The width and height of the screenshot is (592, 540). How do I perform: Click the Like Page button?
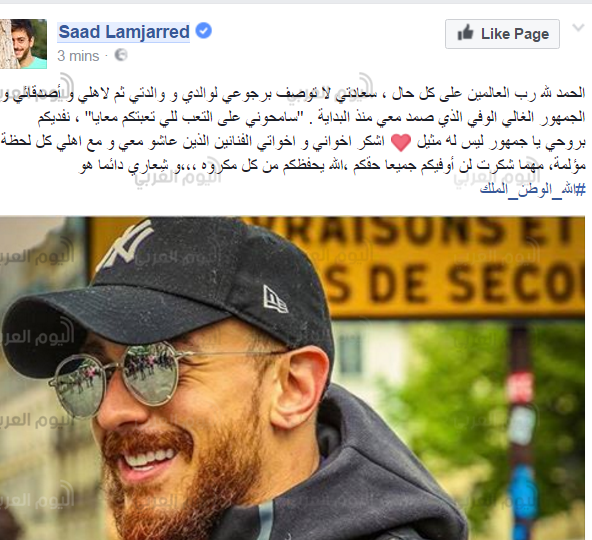point(502,34)
